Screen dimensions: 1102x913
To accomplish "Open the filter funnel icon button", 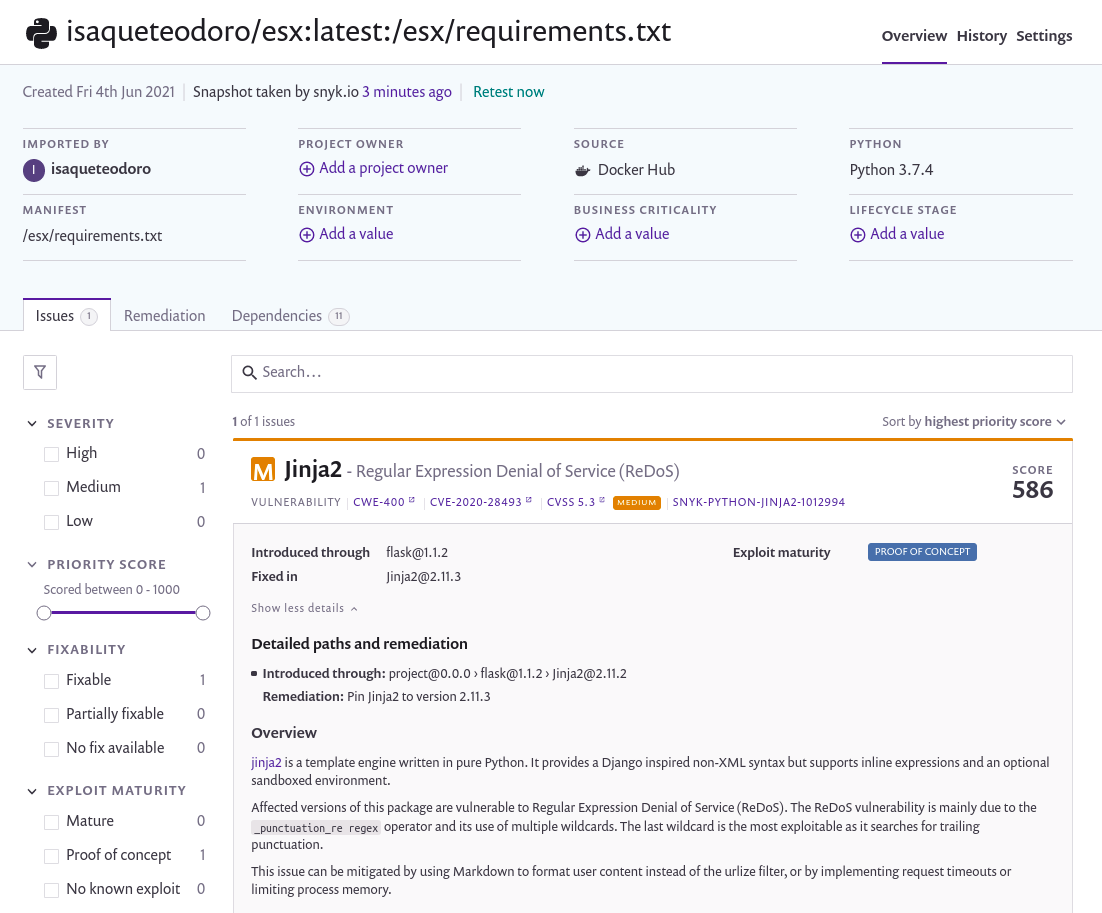I will pos(40,372).
